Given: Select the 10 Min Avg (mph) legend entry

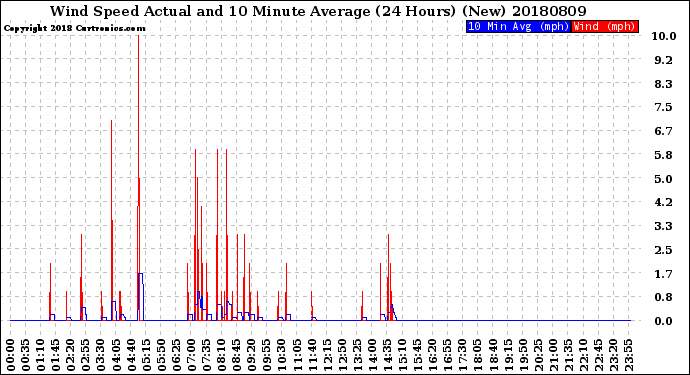Looking at the screenshot, I should pos(518,26).
